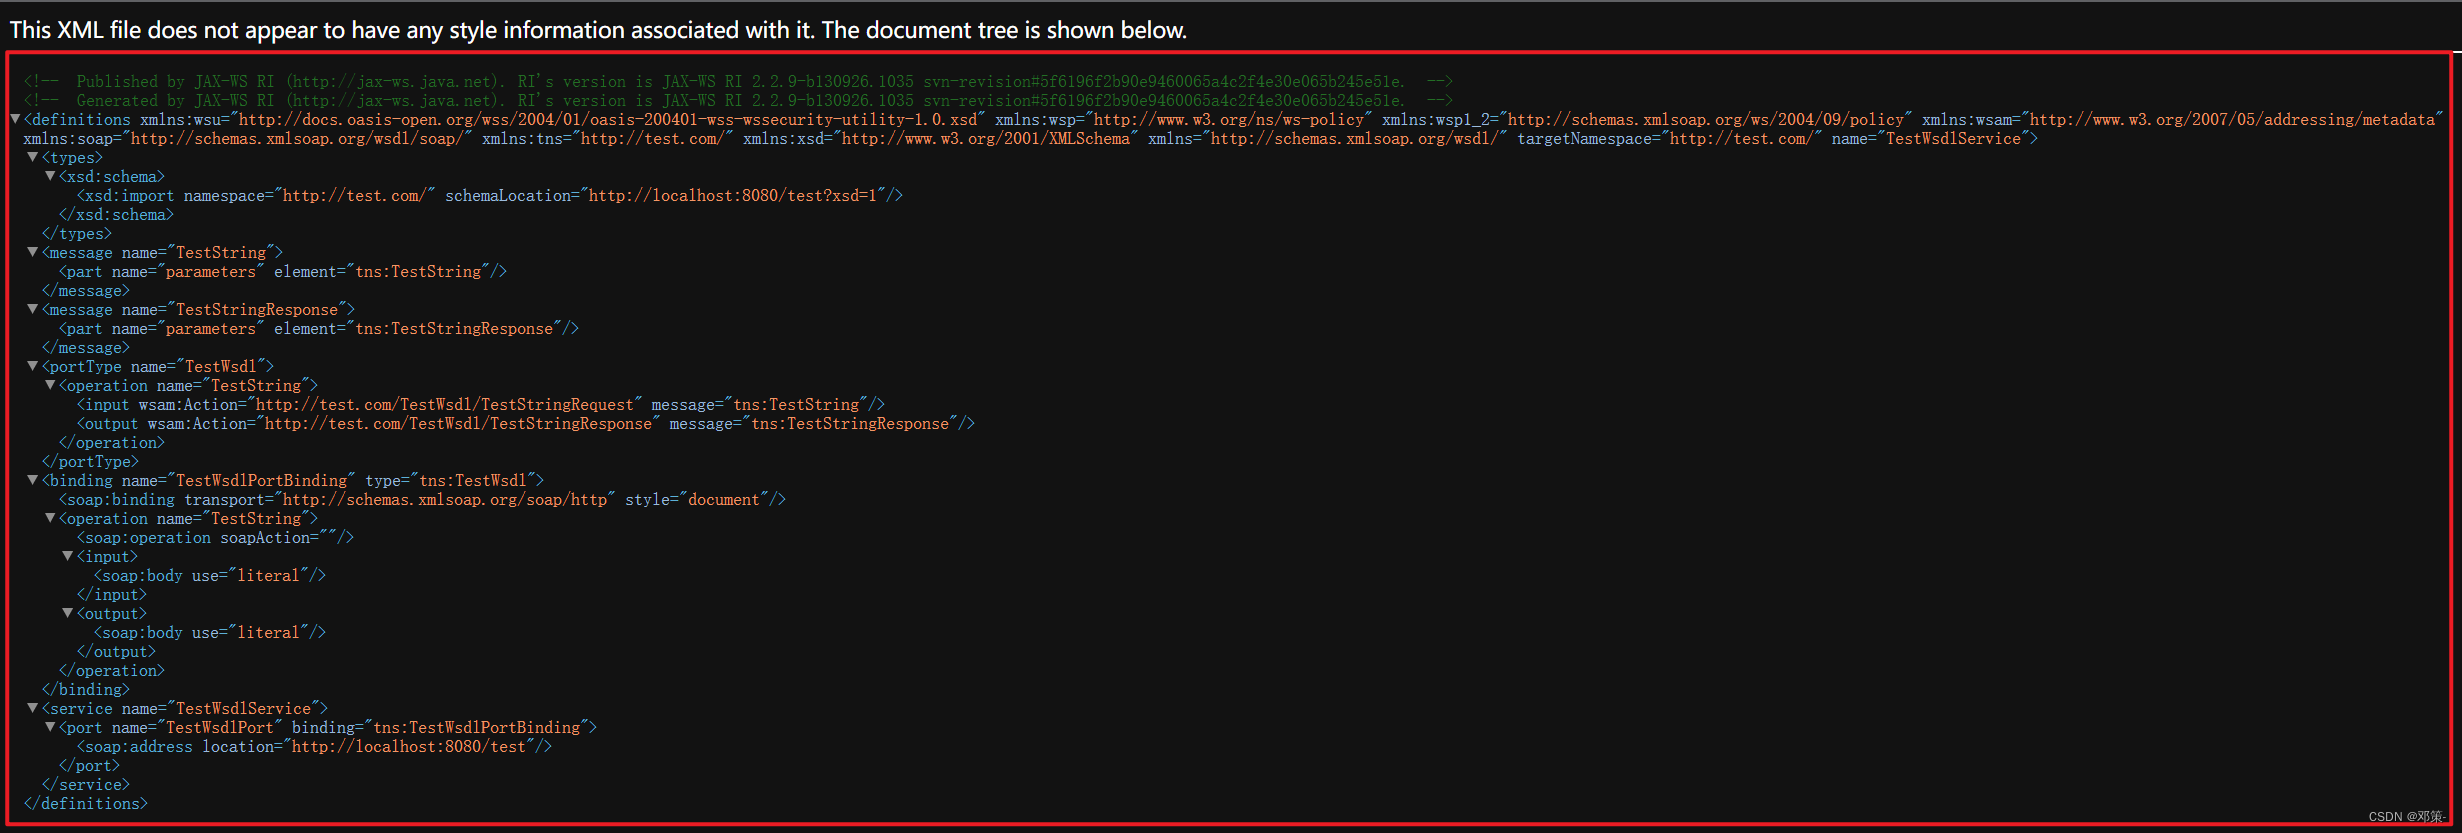Click the part line with element="tns:TestStringResponse"
The height and width of the screenshot is (833, 2462).
point(319,328)
